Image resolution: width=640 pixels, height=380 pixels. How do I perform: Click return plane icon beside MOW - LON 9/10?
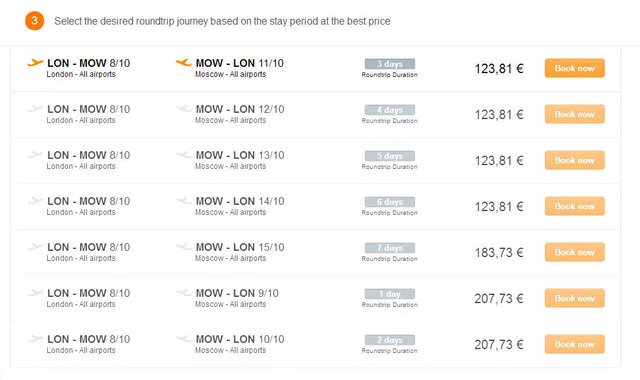(x=184, y=293)
